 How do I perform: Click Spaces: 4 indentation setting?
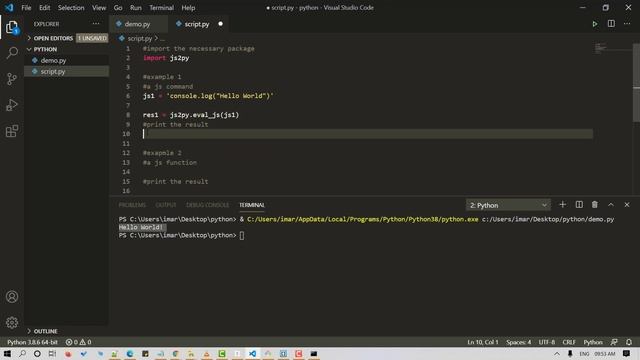[x=518, y=342]
